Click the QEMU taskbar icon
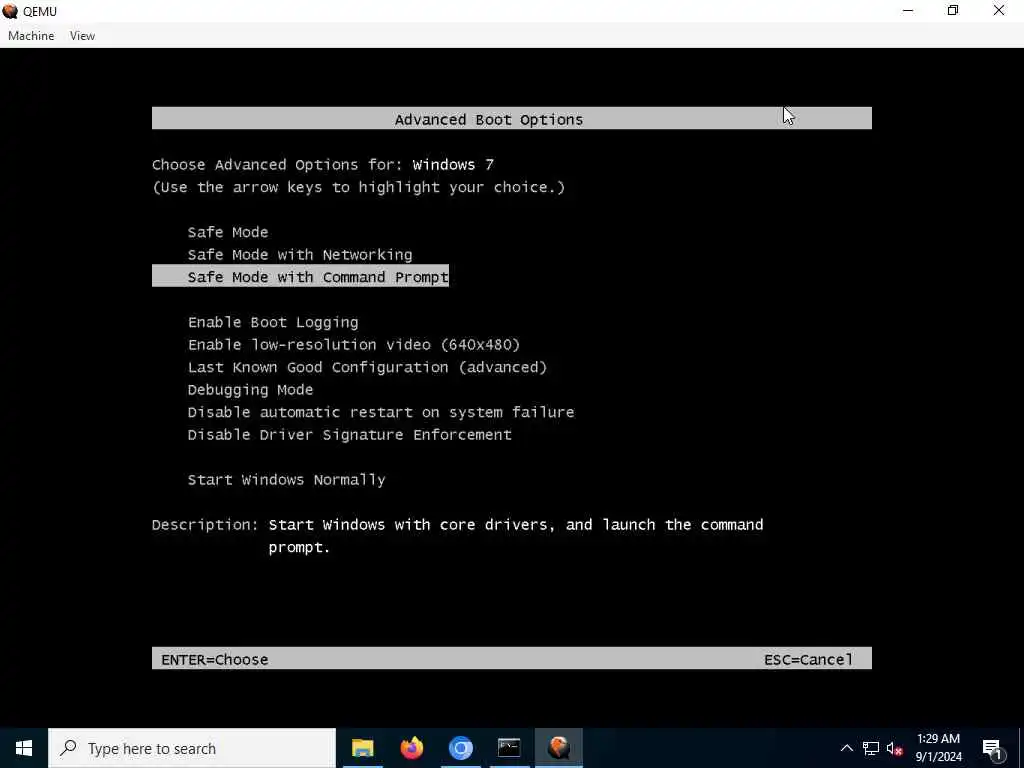Image resolution: width=1024 pixels, height=768 pixels. (x=558, y=748)
